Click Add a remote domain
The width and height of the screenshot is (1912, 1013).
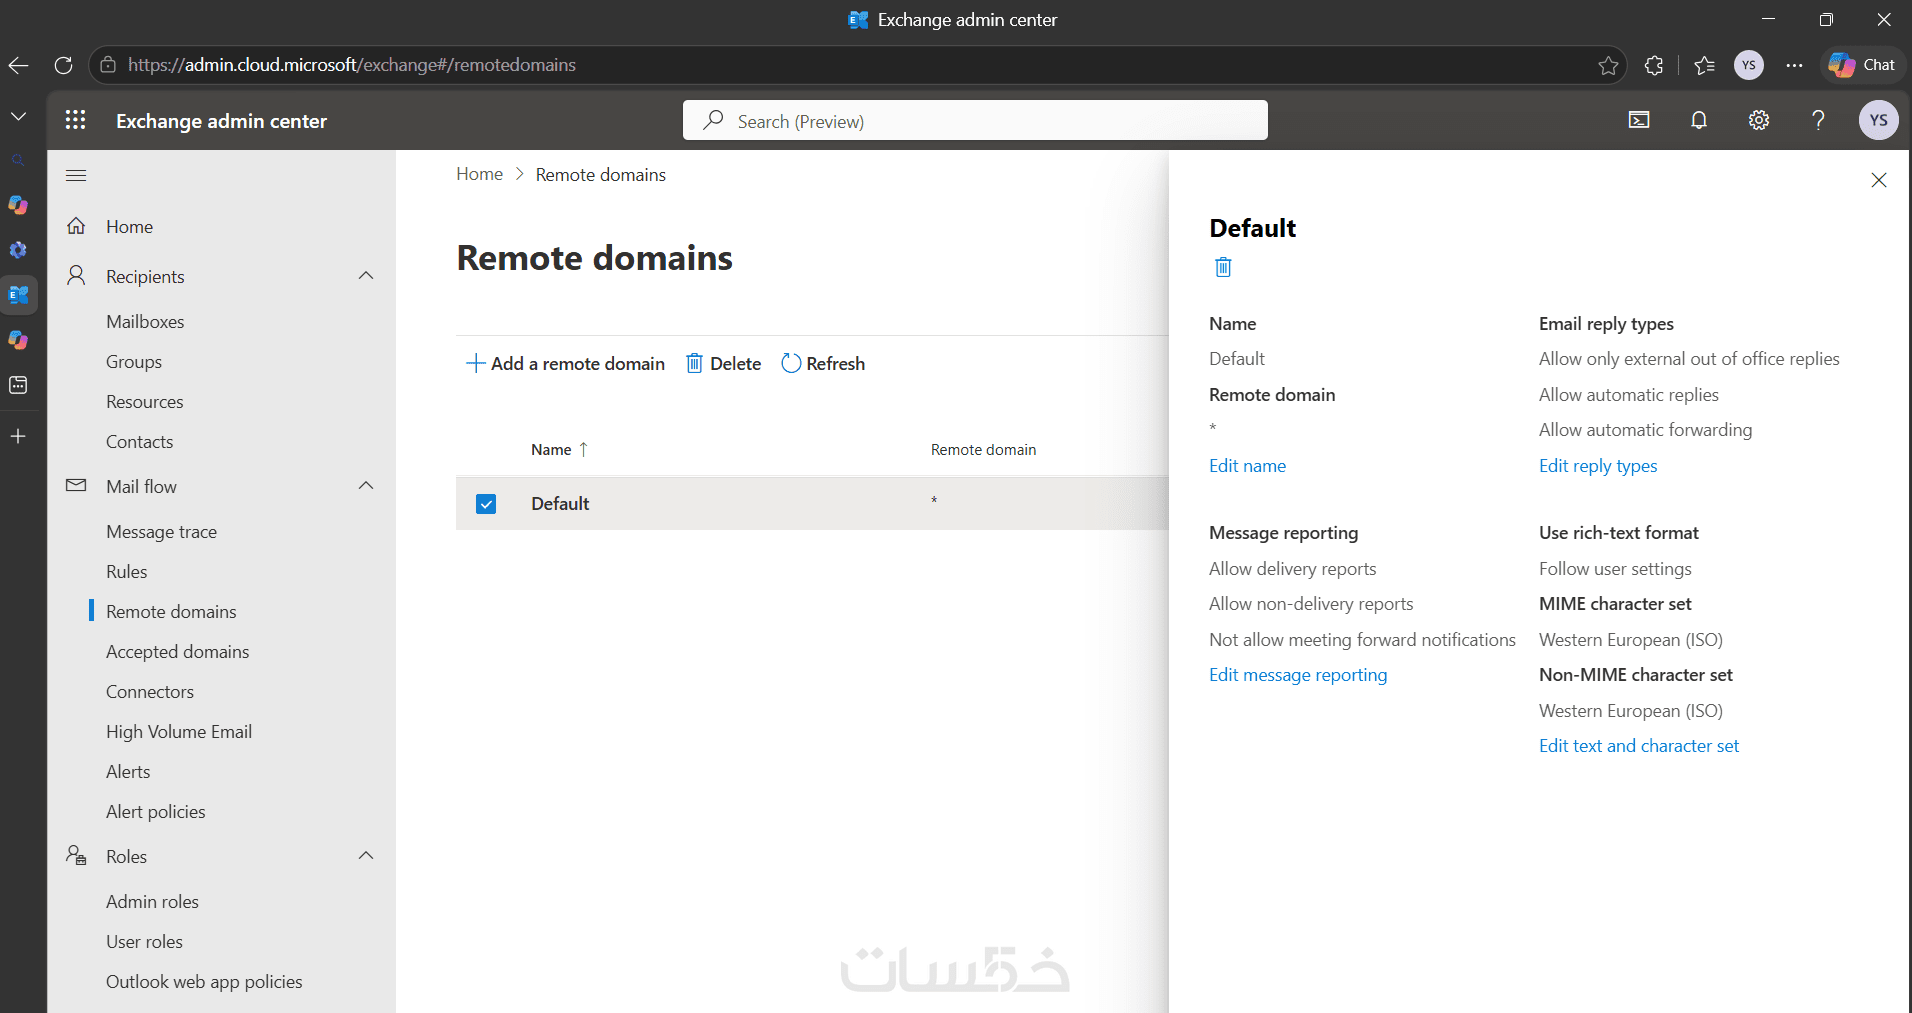click(x=566, y=364)
